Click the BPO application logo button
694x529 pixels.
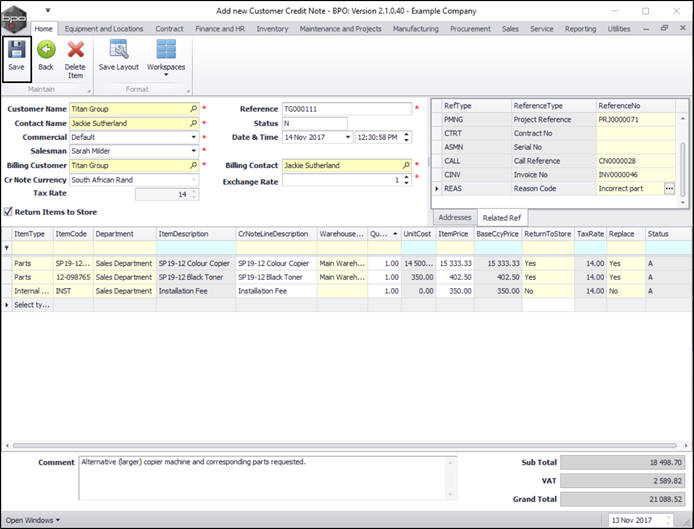tap(14, 19)
